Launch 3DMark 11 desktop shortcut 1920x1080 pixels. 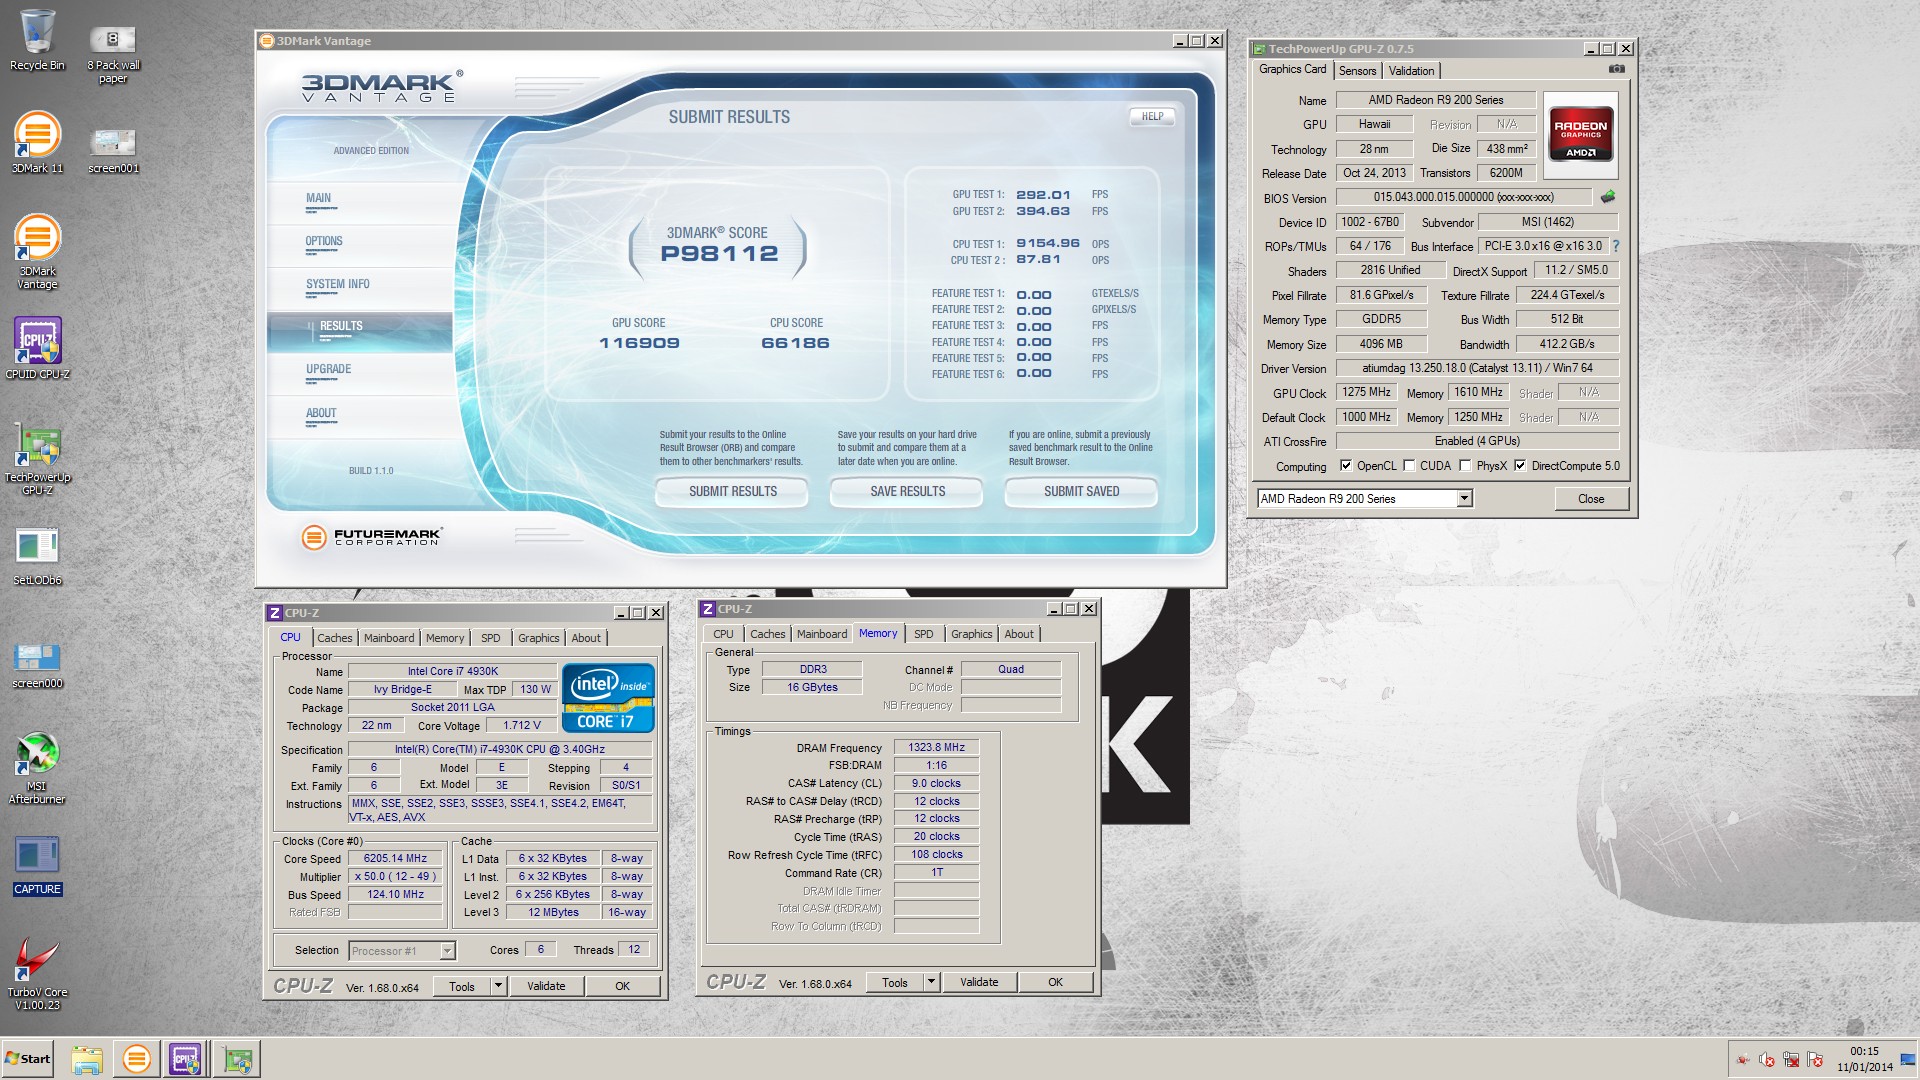[x=37, y=142]
